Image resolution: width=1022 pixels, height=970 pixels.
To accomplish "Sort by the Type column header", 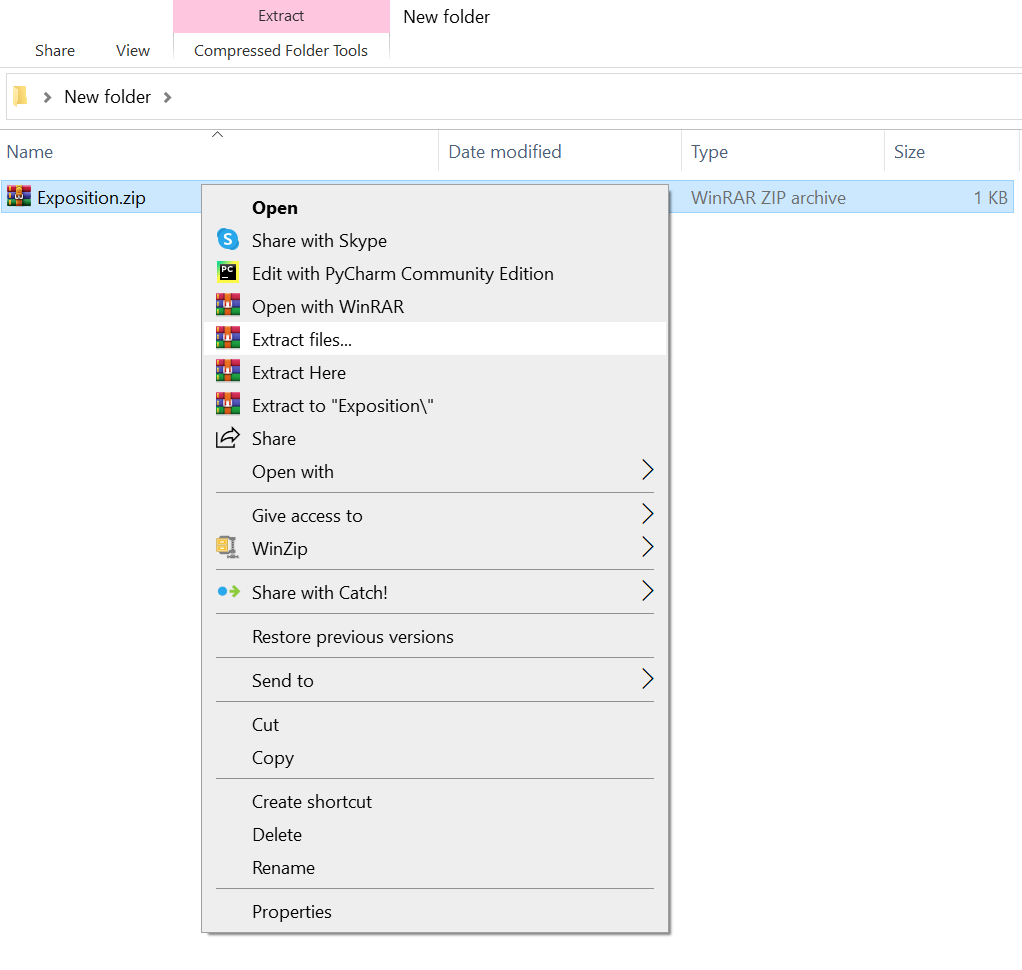I will (x=783, y=151).
